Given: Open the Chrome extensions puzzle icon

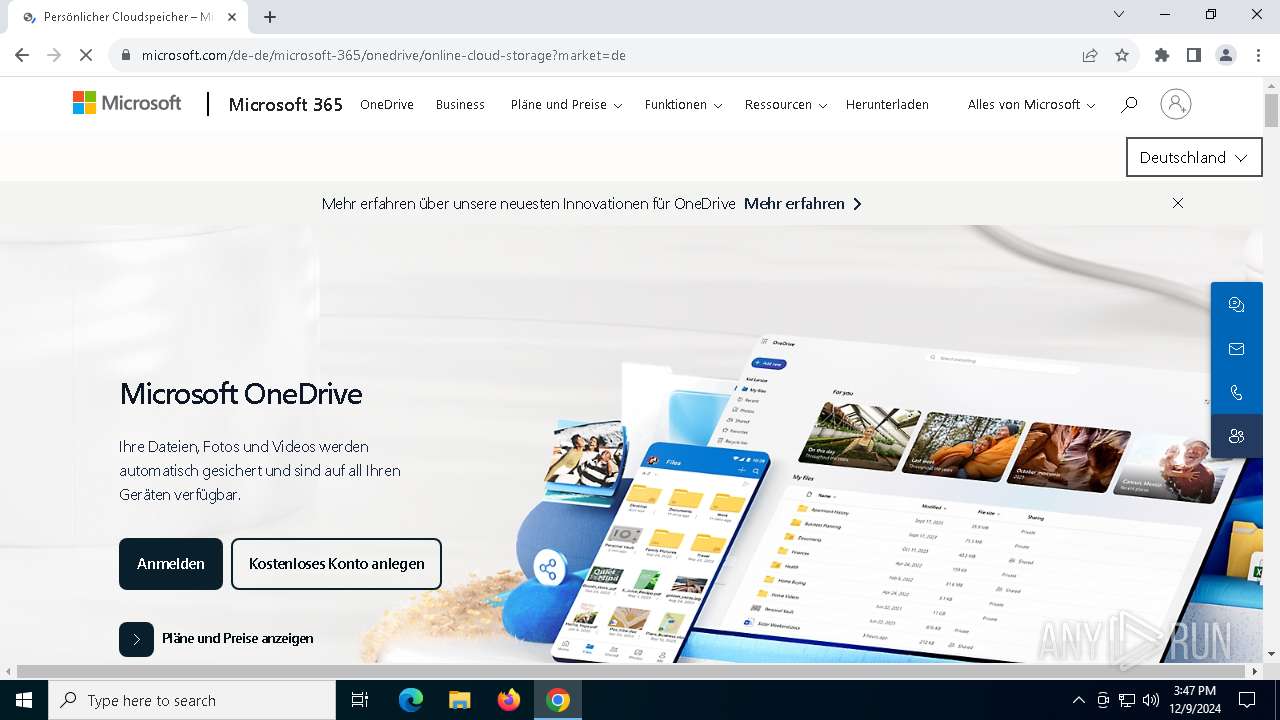Looking at the screenshot, I should pyautogui.click(x=1162, y=55).
